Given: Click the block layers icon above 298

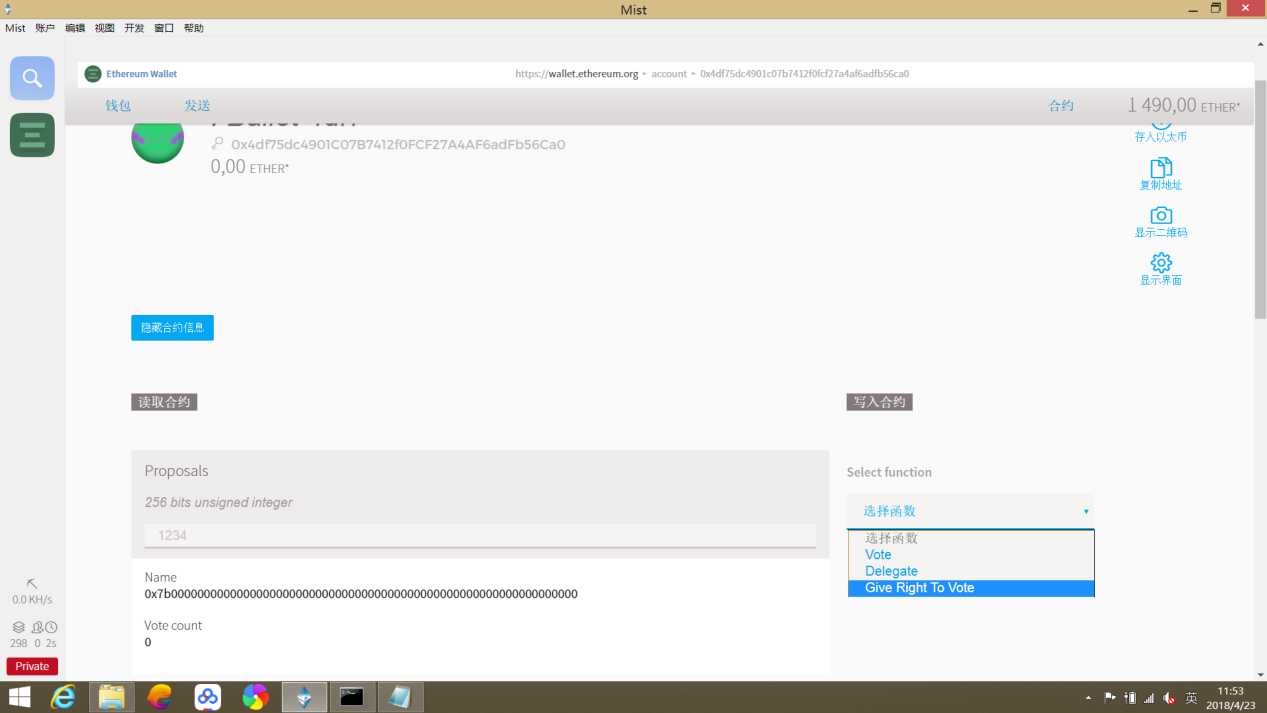Looking at the screenshot, I should [x=18, y=627].
